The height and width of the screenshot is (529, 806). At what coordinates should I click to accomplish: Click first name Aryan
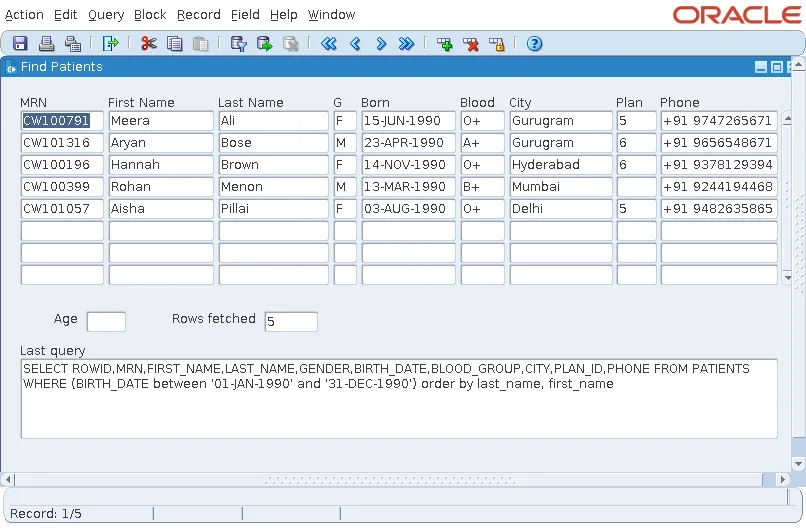[x=161, y=143]
